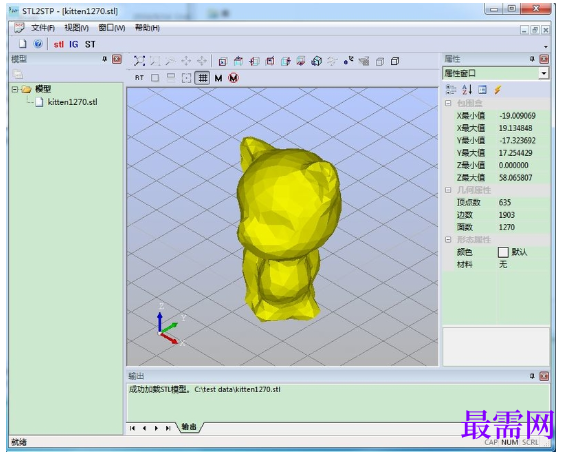The width and height of the screenshot is (573, 456).
Task: Click the lightning events icon
Action: coord(498,90)
